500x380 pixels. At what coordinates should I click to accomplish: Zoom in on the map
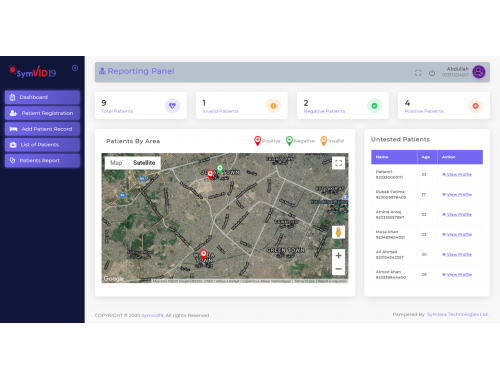[x=338, y=256]
